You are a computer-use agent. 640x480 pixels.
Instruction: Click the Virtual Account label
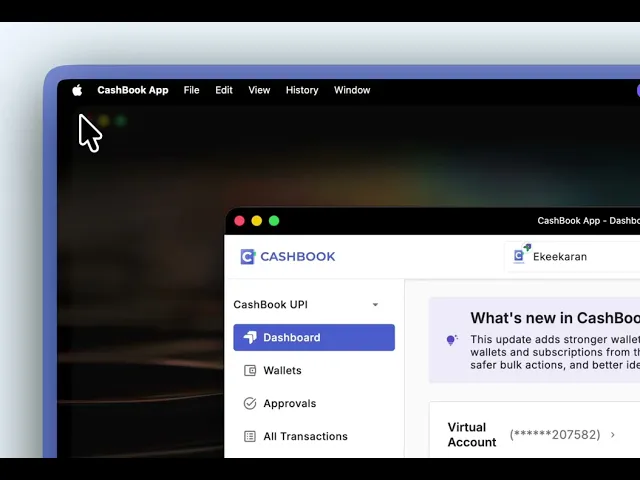(x=472, y=435)
